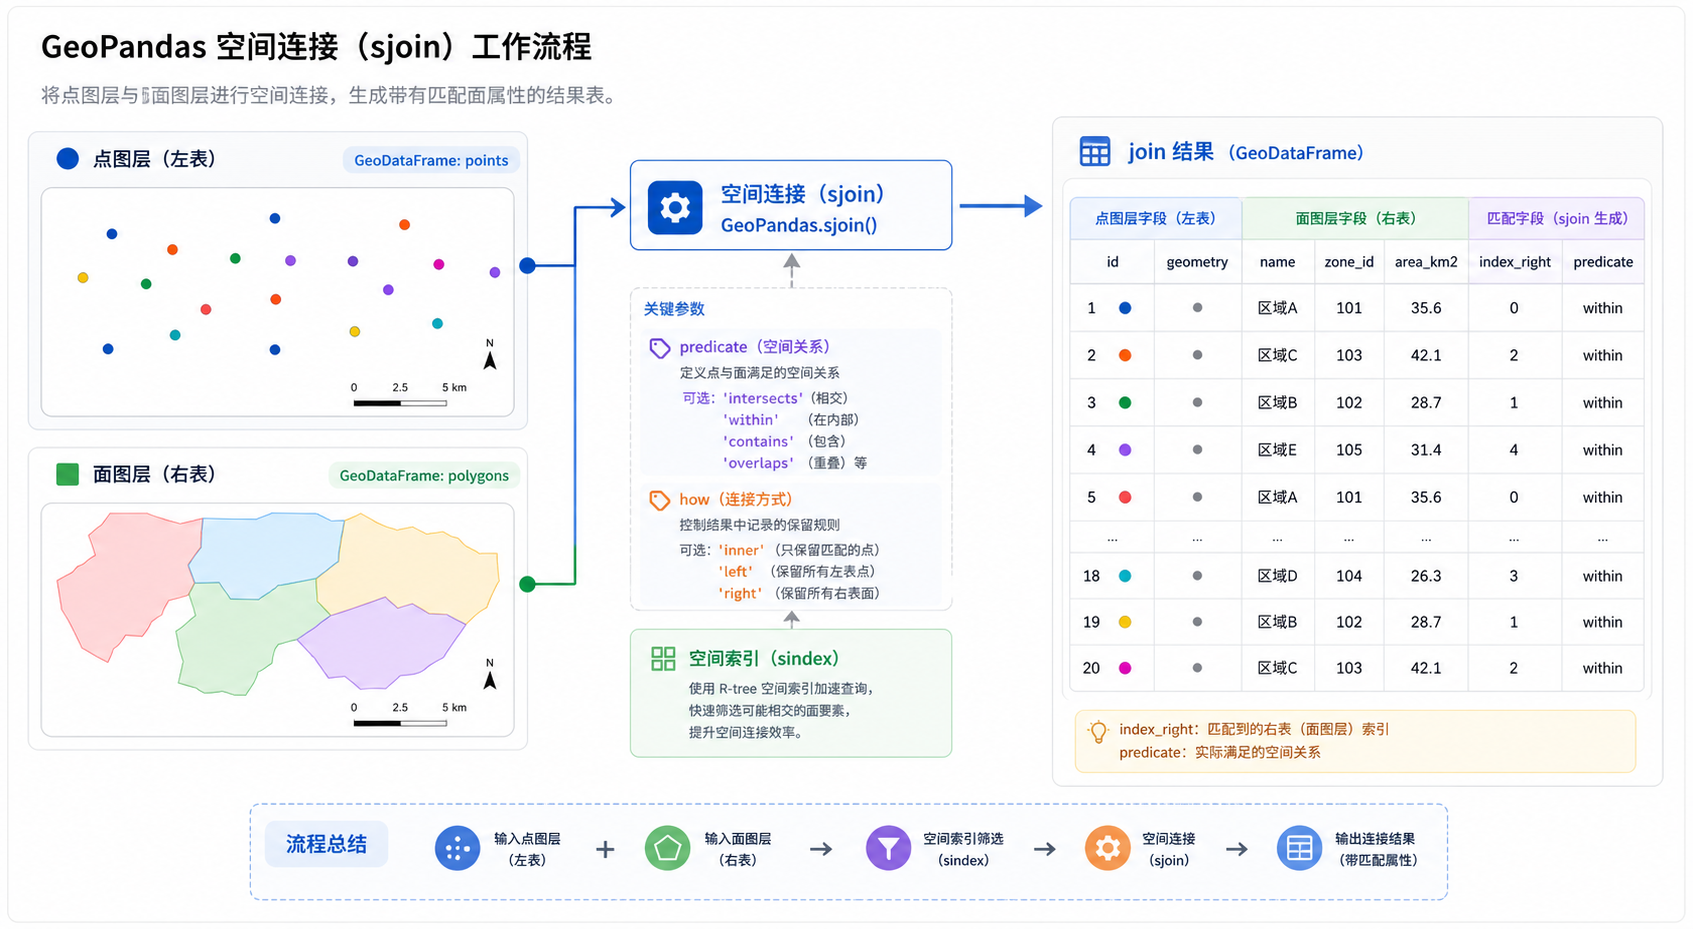Click the 'intersects' predicate option
Screen dimensions: 1693x929
tap(763, 398)
